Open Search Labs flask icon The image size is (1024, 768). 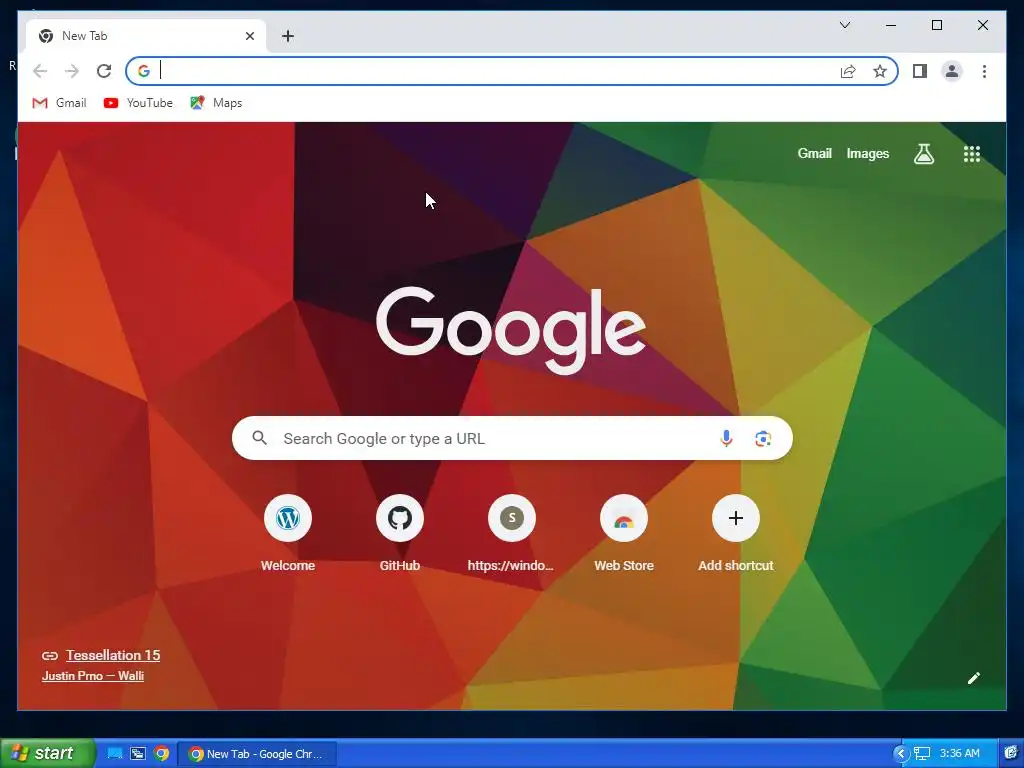[923, 154]
